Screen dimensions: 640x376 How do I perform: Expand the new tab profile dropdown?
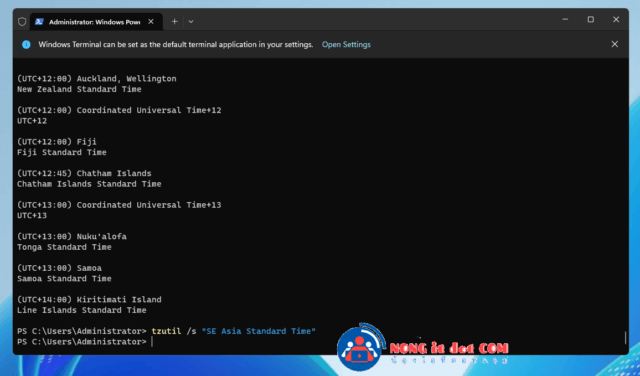click(x=191, y=22)
